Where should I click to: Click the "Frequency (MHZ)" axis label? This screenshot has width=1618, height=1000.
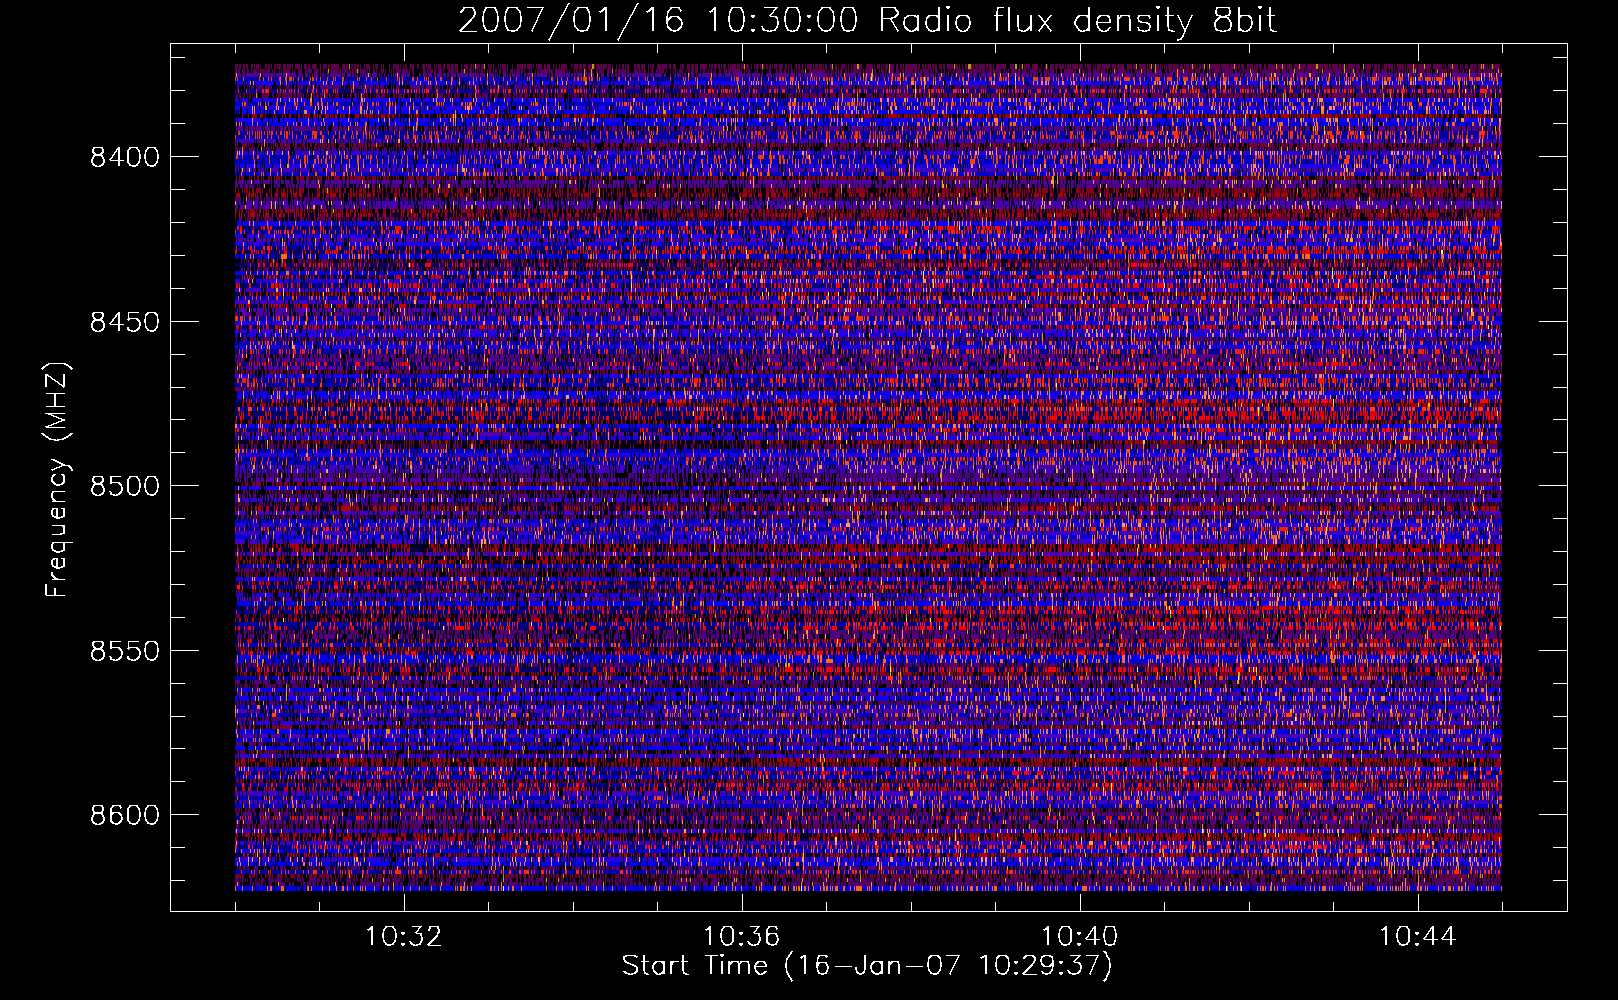click(x=58, y=480)
